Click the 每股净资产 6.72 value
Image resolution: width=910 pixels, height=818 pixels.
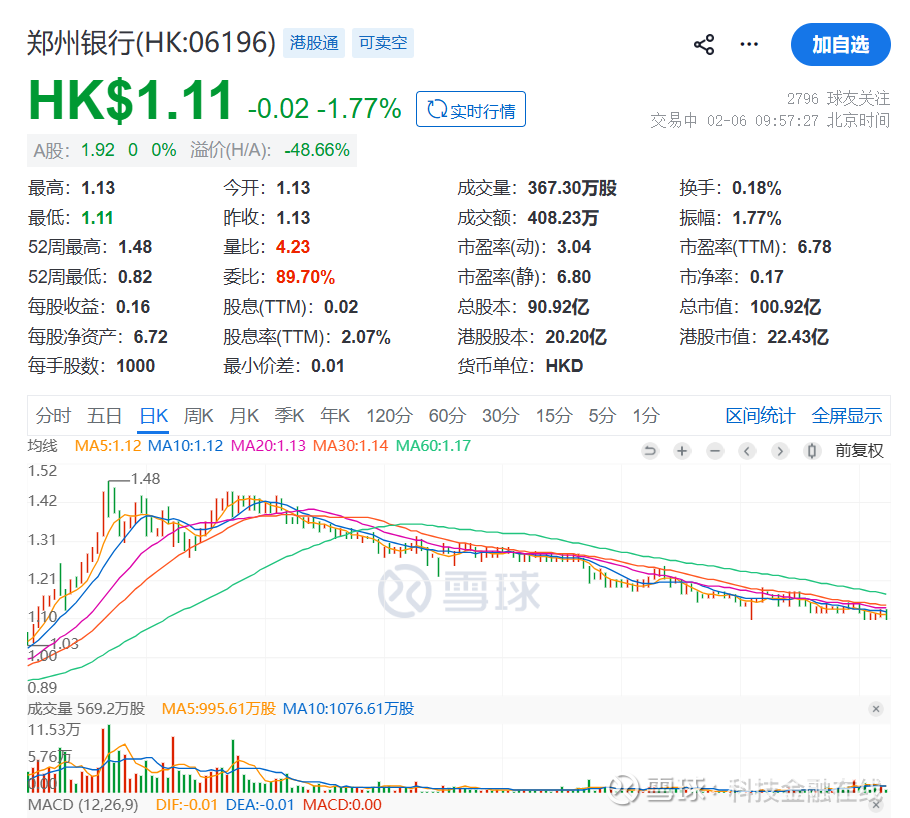tap(150, 337)
